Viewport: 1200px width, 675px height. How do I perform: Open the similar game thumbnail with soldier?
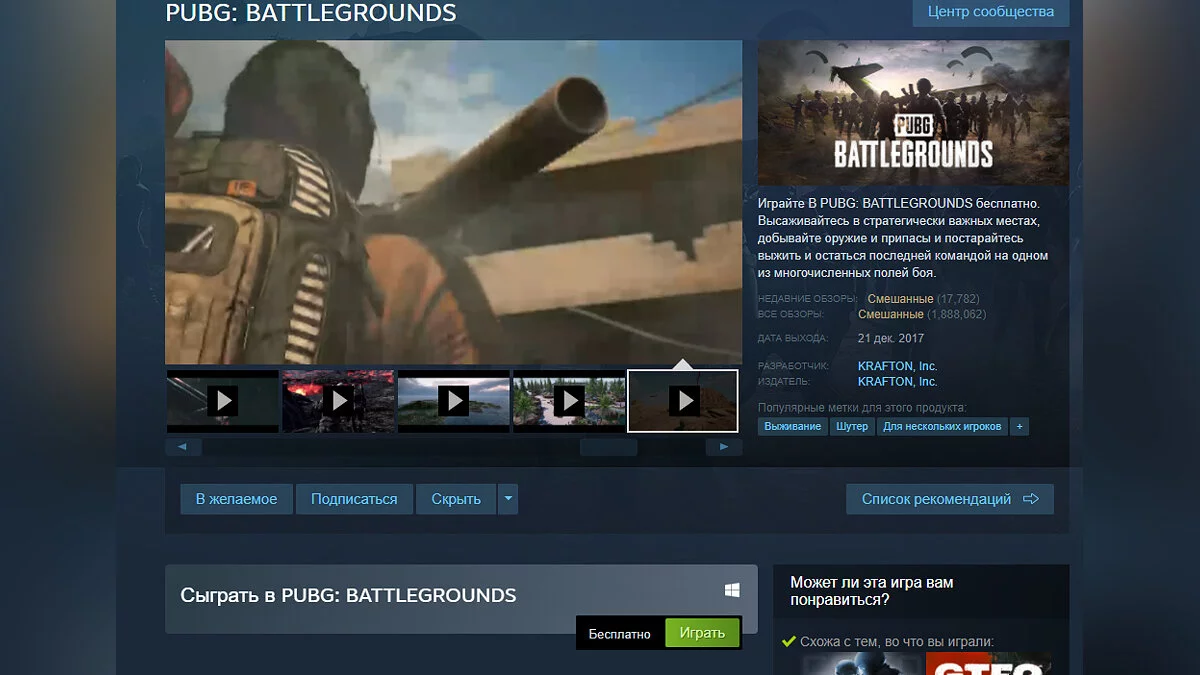tap(860, 664)
